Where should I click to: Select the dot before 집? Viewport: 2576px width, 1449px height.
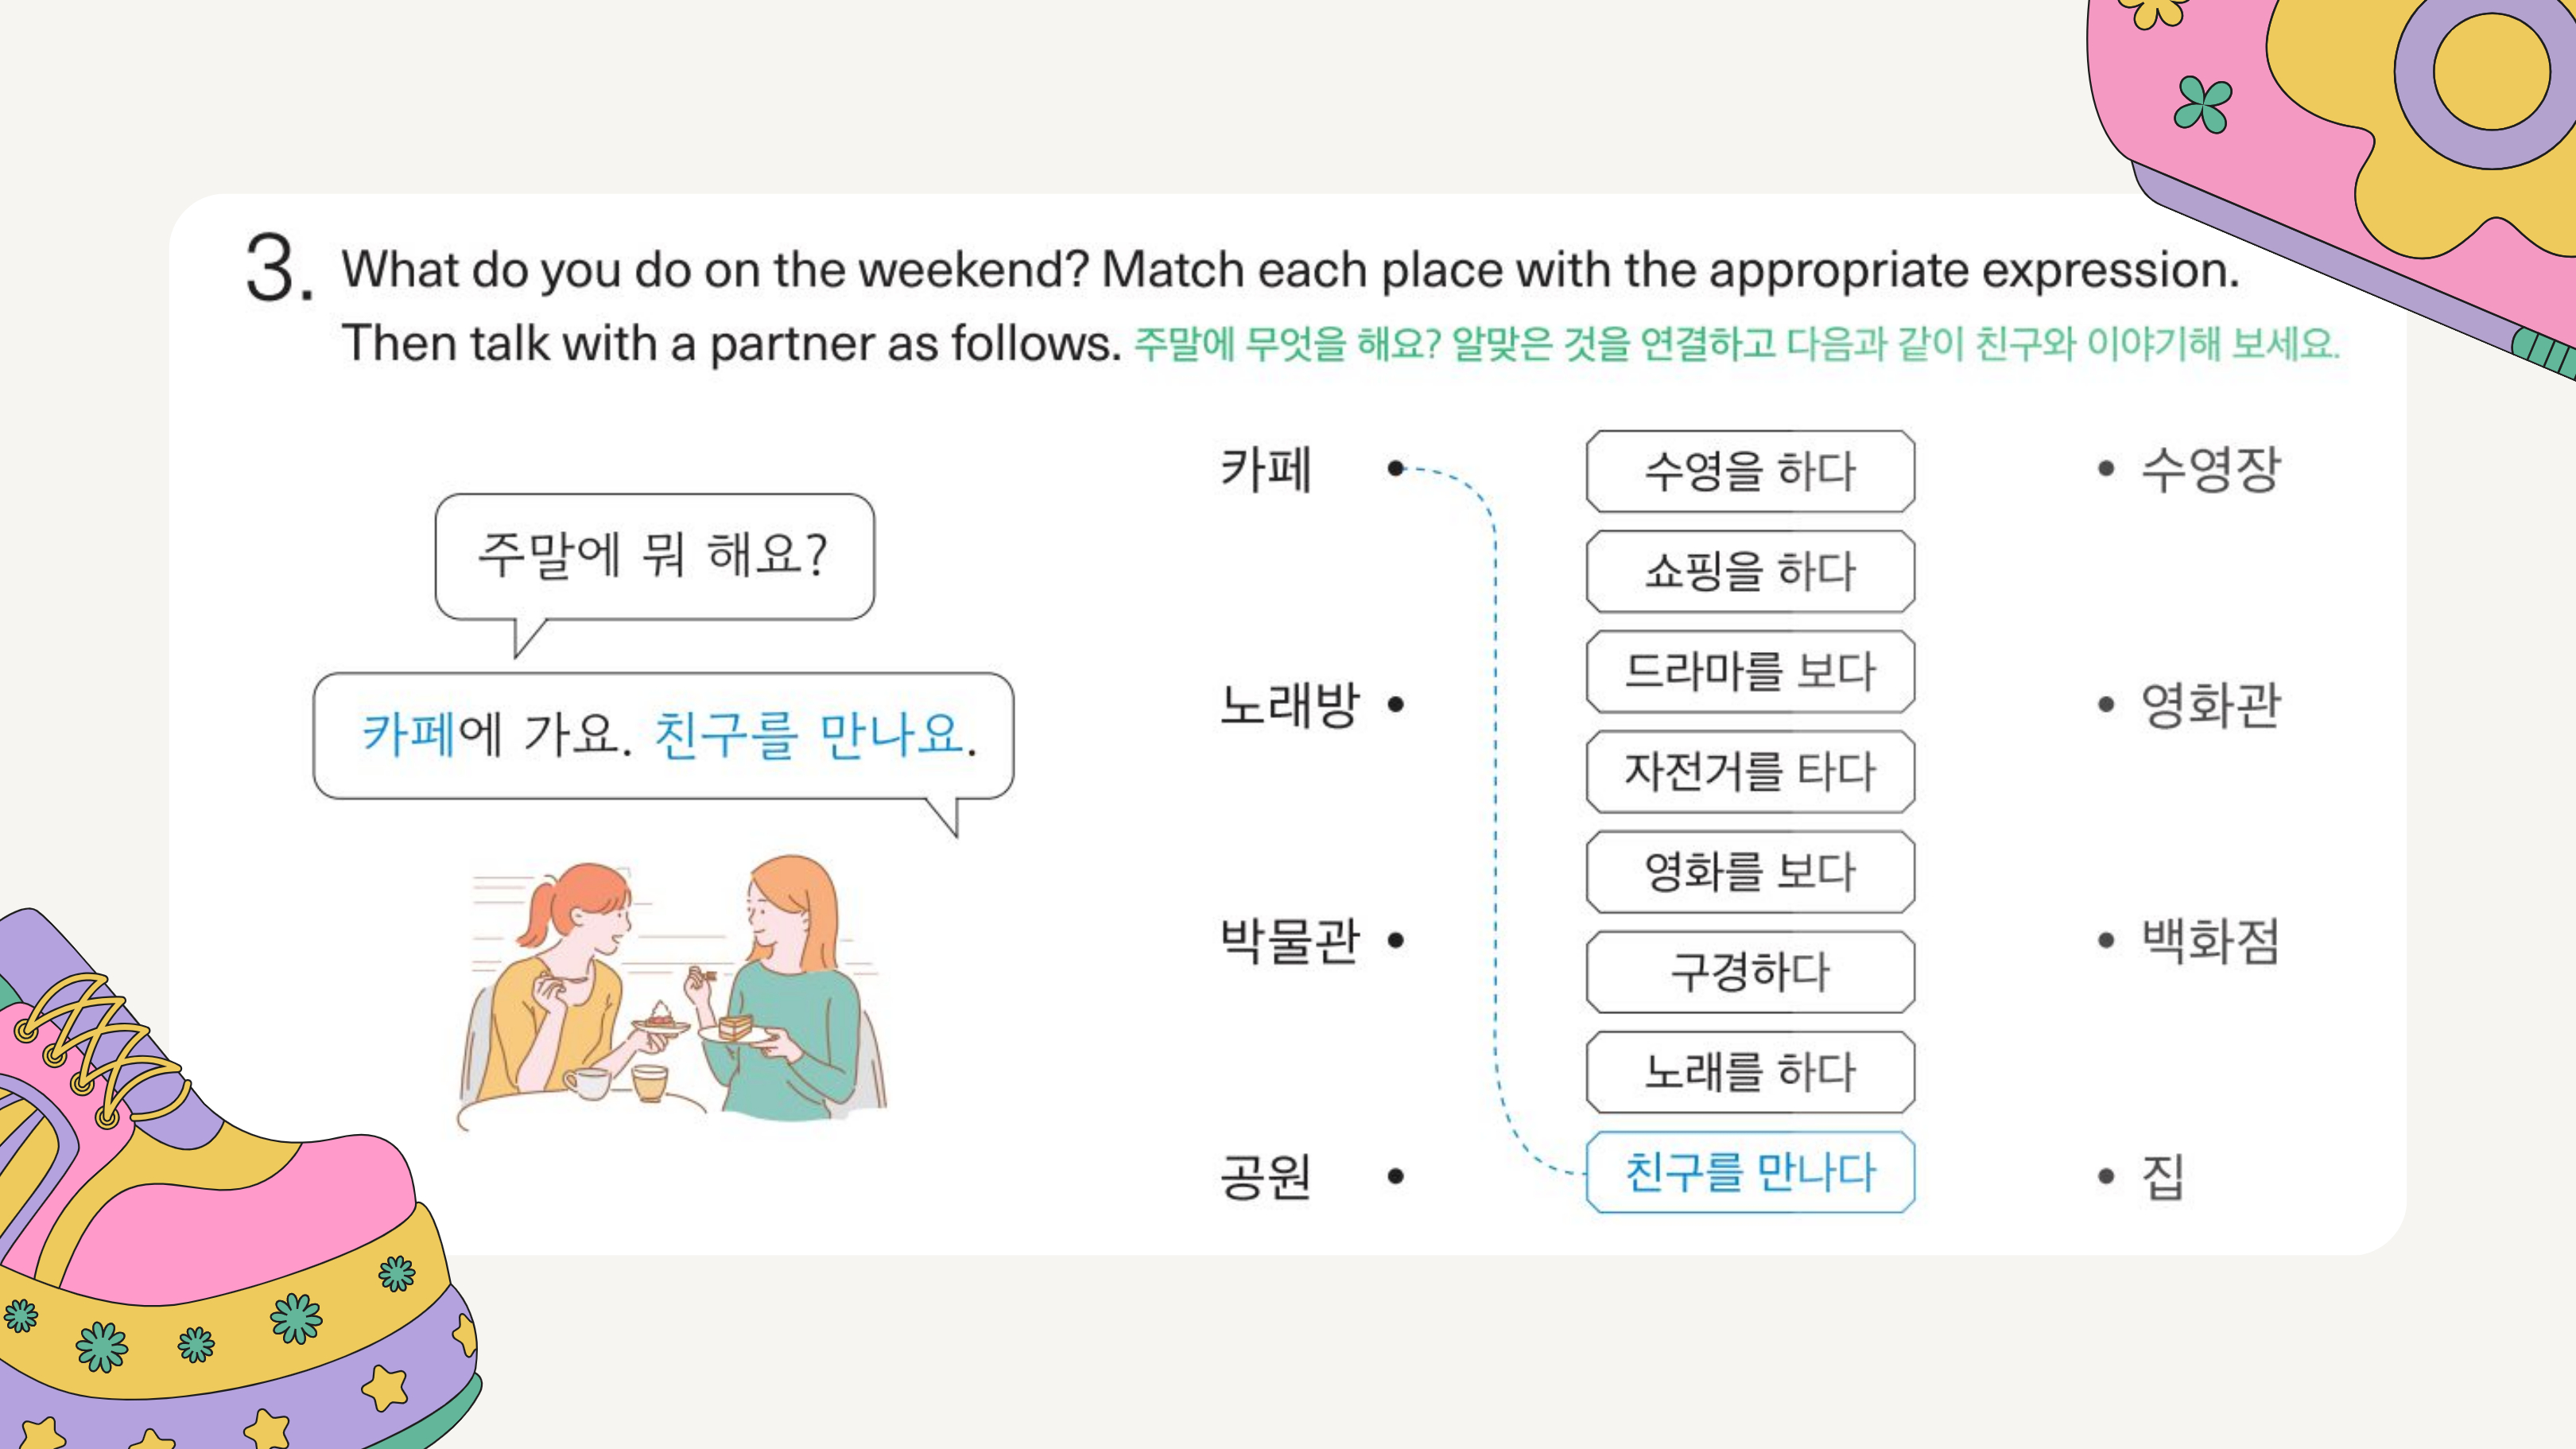tap(2106, 1176)
